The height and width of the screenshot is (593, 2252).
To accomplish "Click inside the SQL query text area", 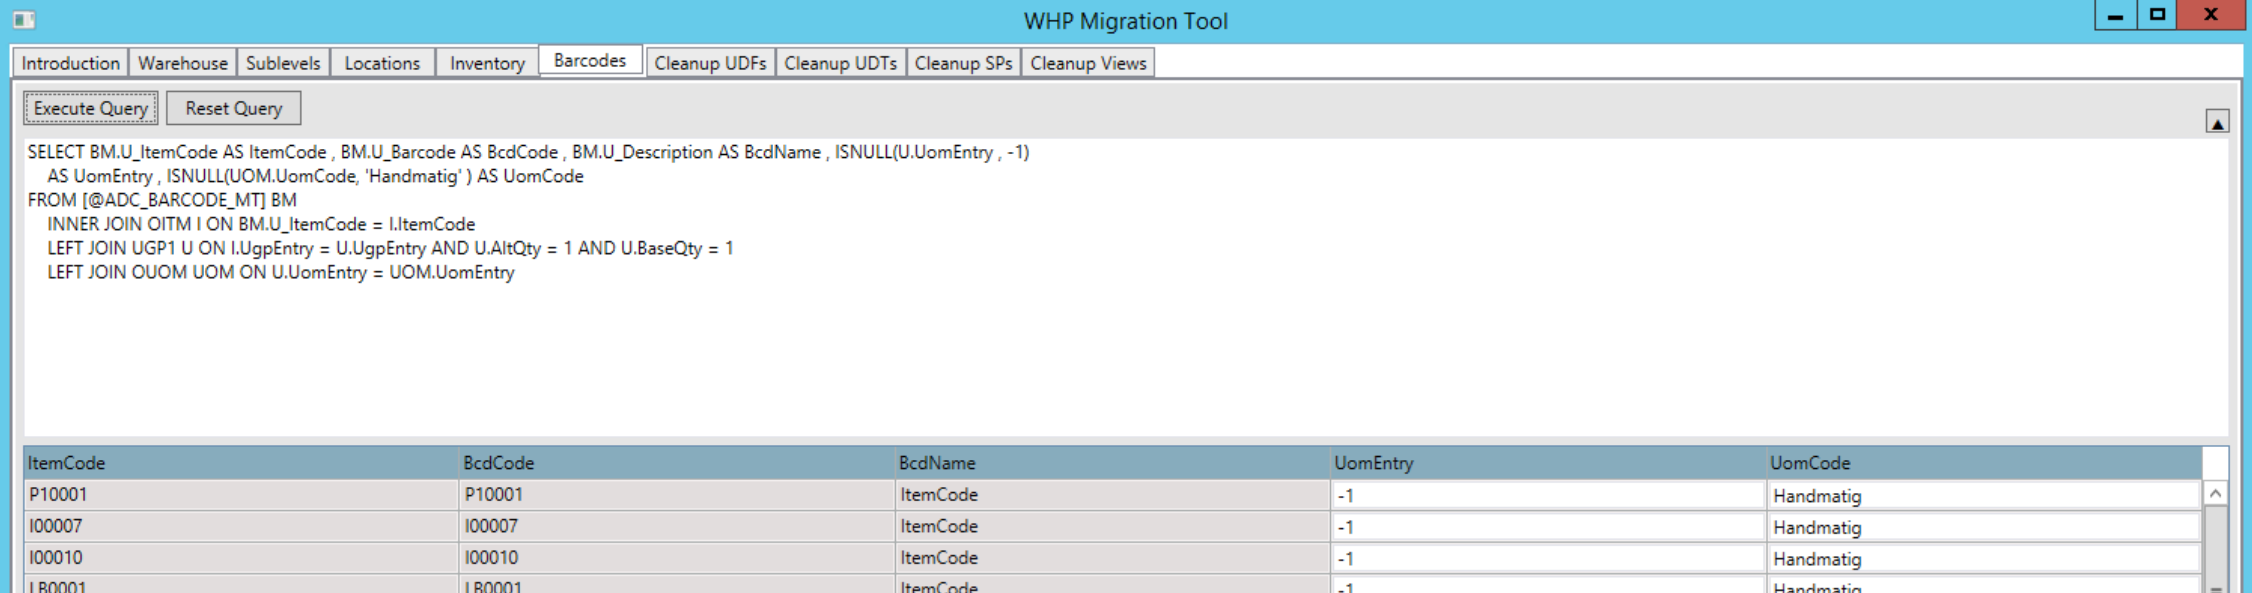I will [1100, 350].
